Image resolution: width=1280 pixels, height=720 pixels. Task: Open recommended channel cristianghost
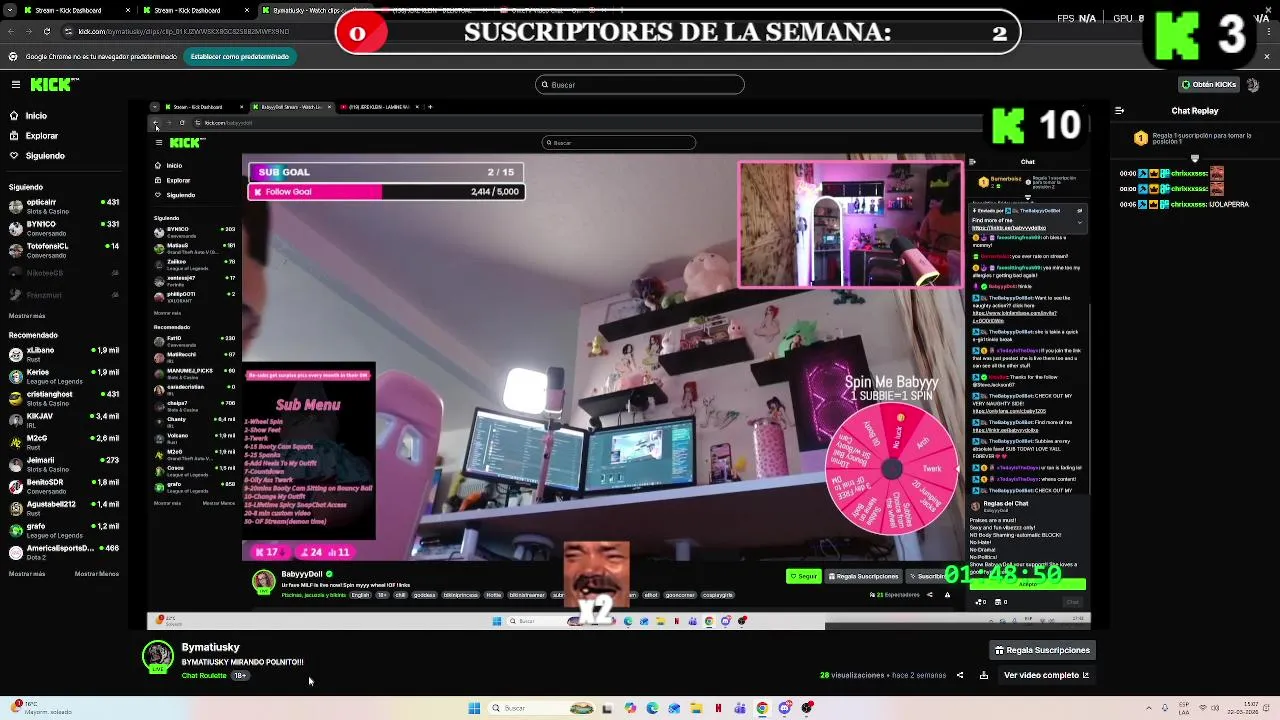[x=64, y=398]
